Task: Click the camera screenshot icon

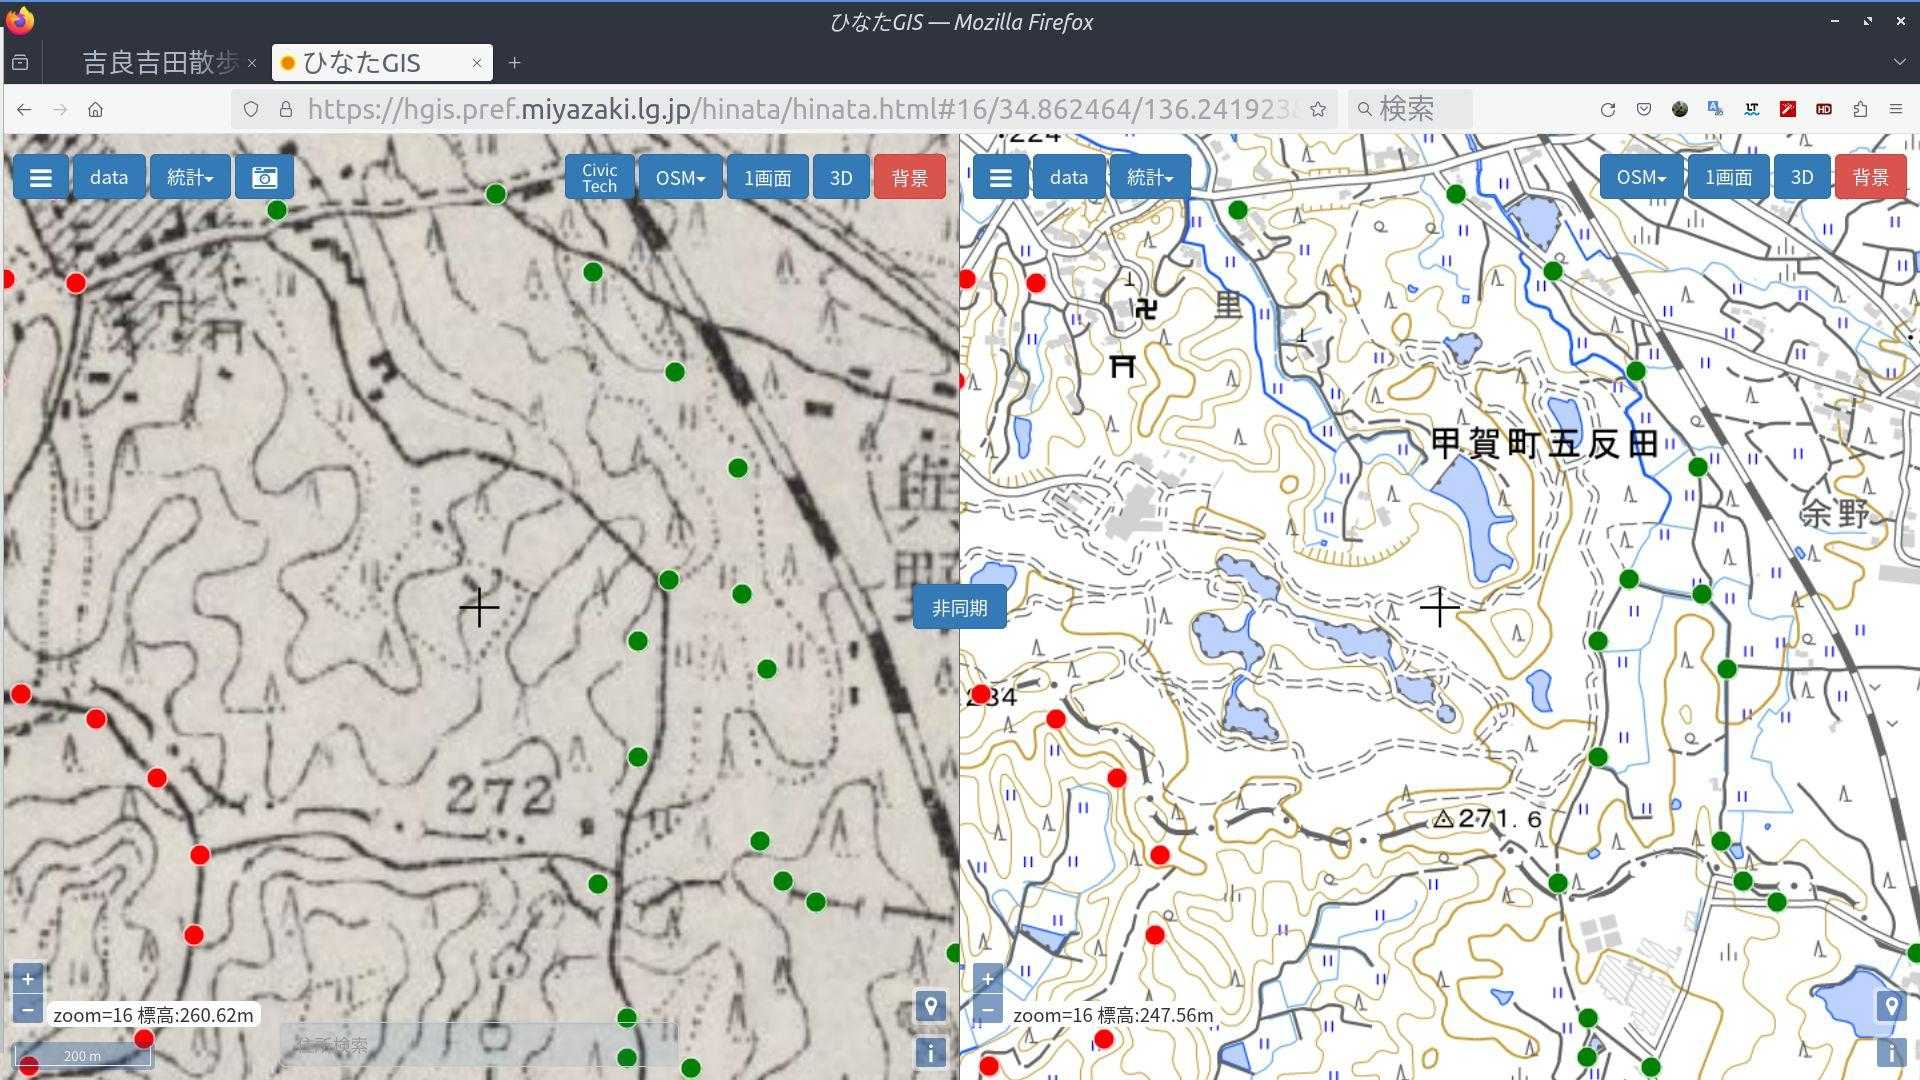Action: (x=264, y=178)
